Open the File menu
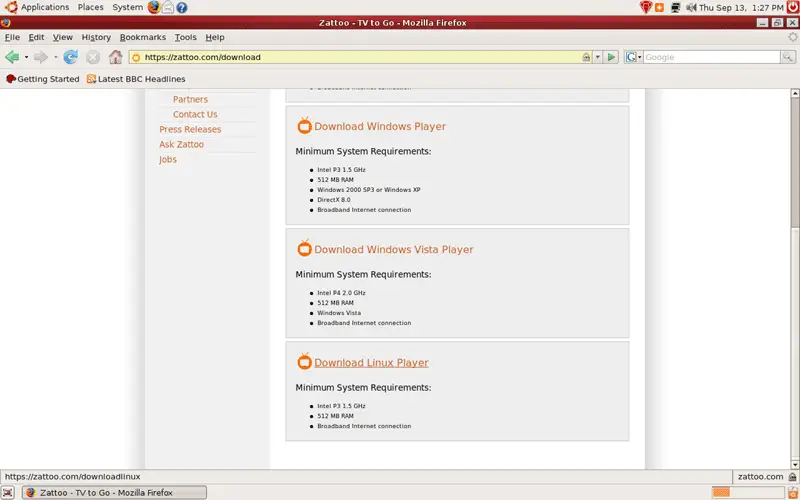This screenshot has width=800, height=500. 12,37
